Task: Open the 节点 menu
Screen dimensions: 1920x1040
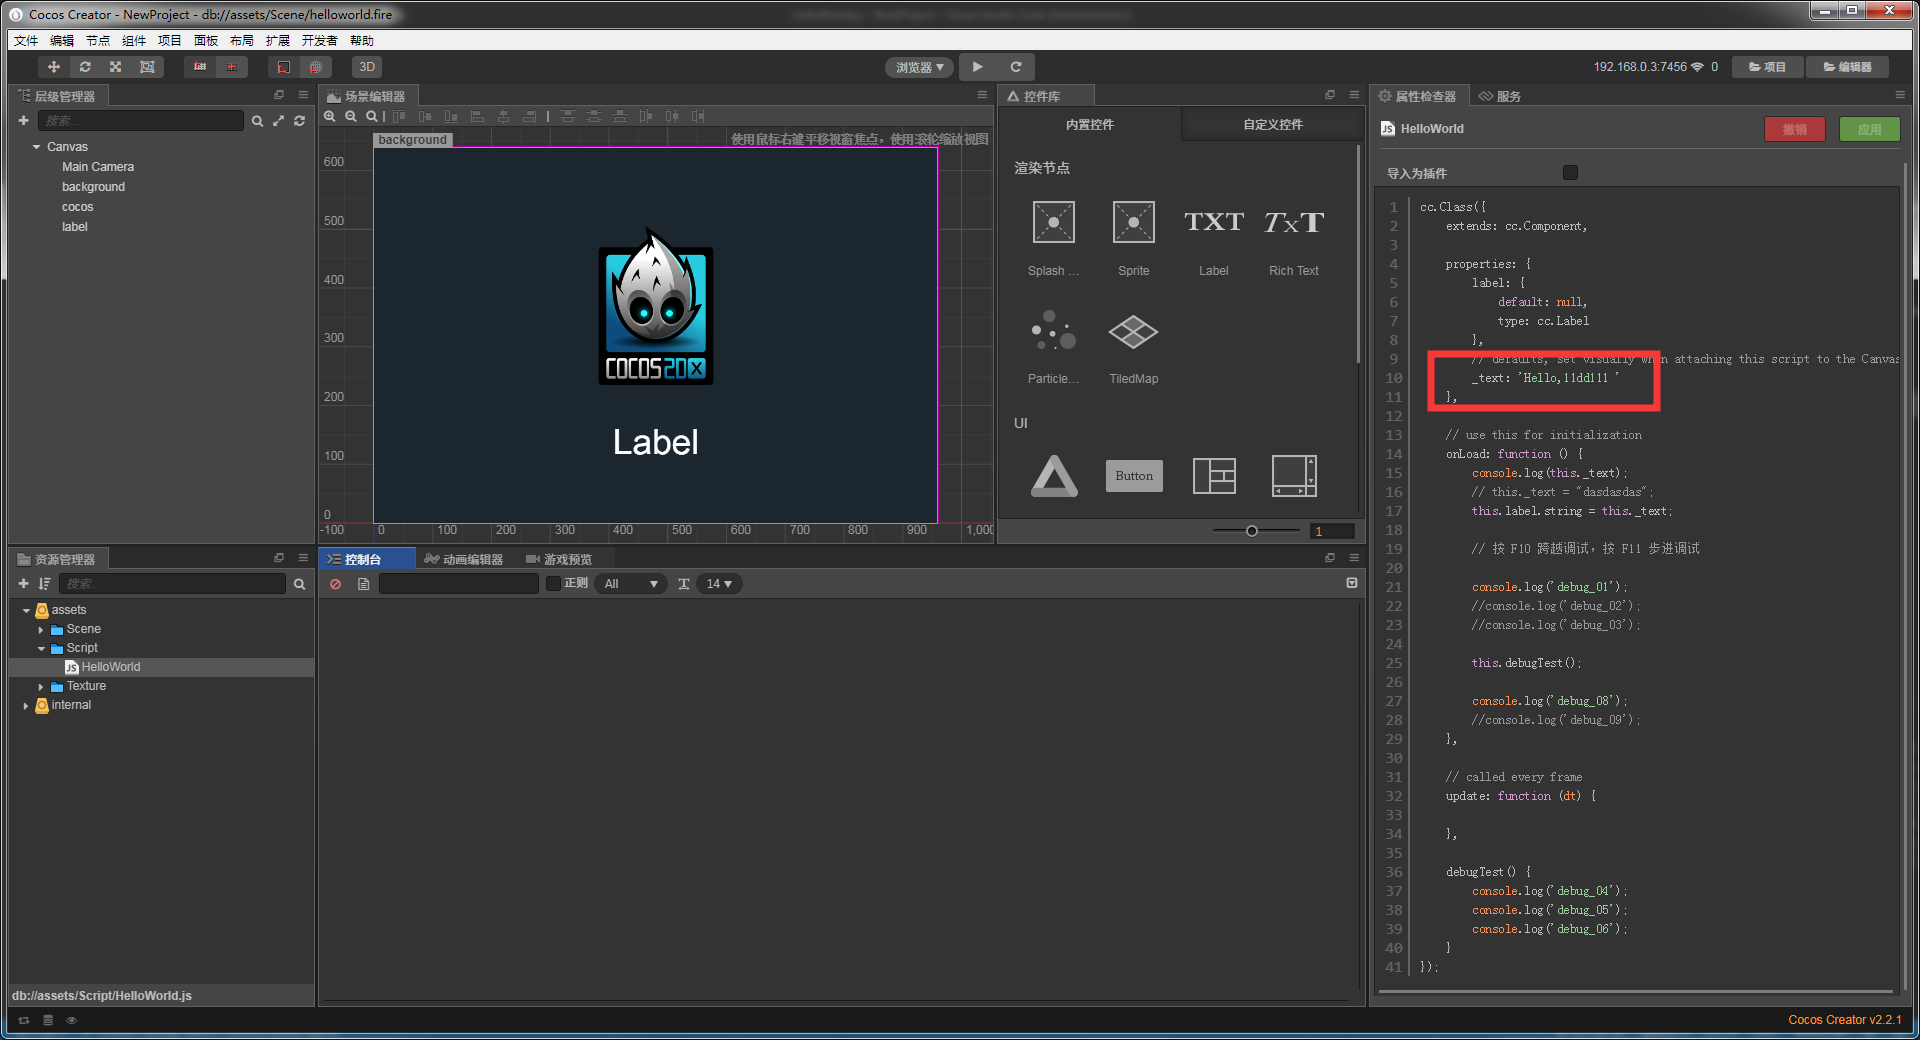Action: pos(98,41)
